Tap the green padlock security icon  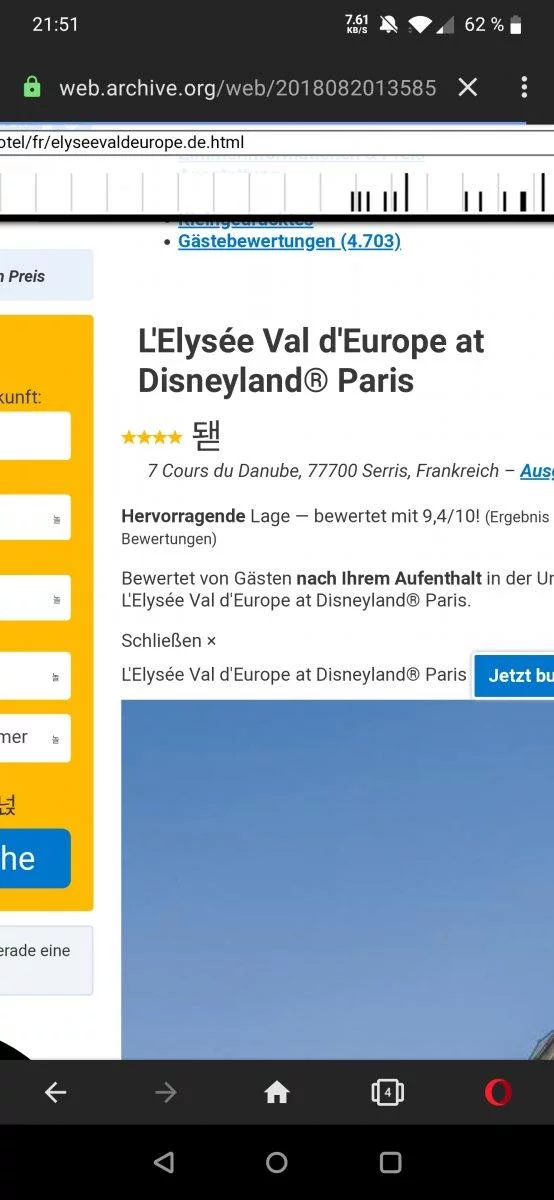click(32, 87)
